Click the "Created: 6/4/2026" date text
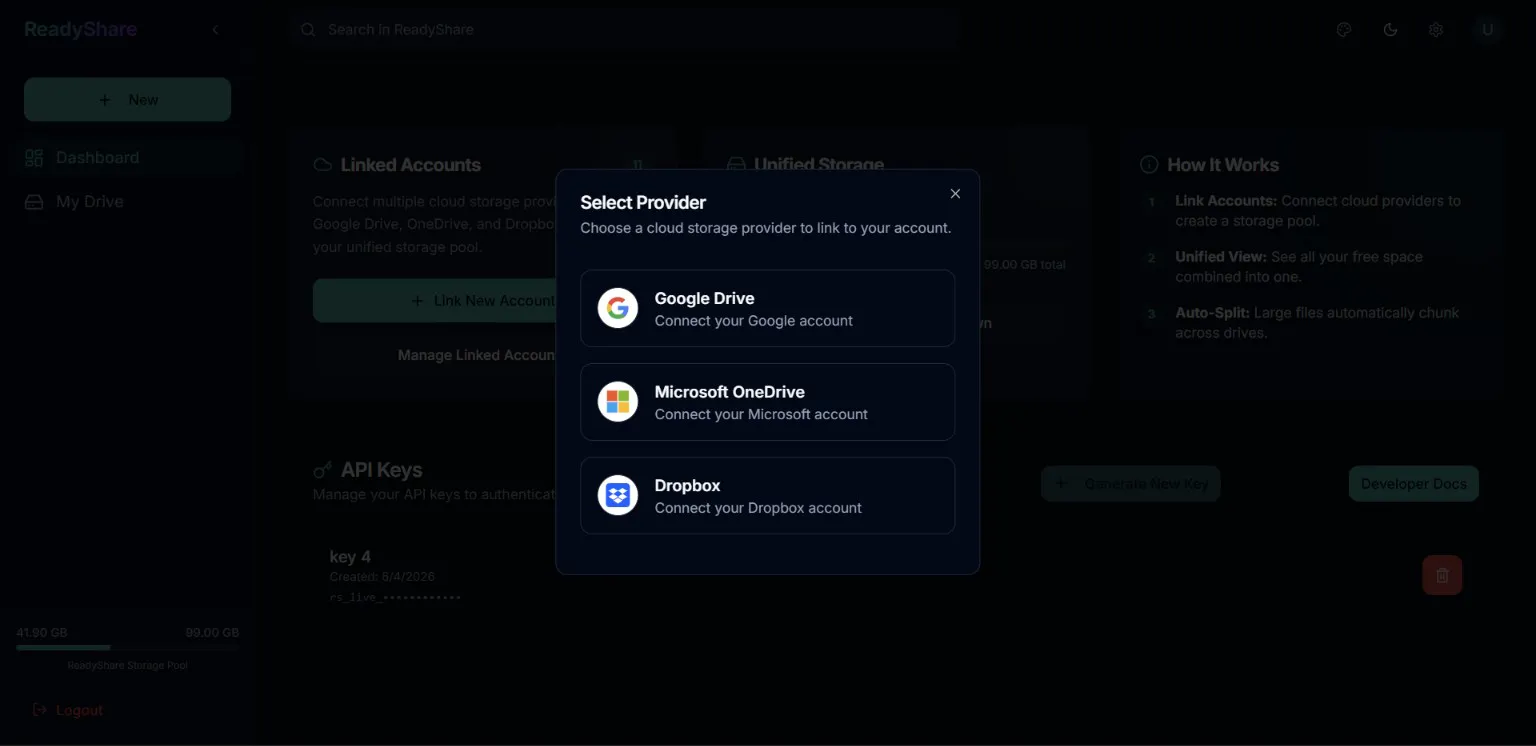Screen dimensions: 1536x746 (x=382, y=577)
